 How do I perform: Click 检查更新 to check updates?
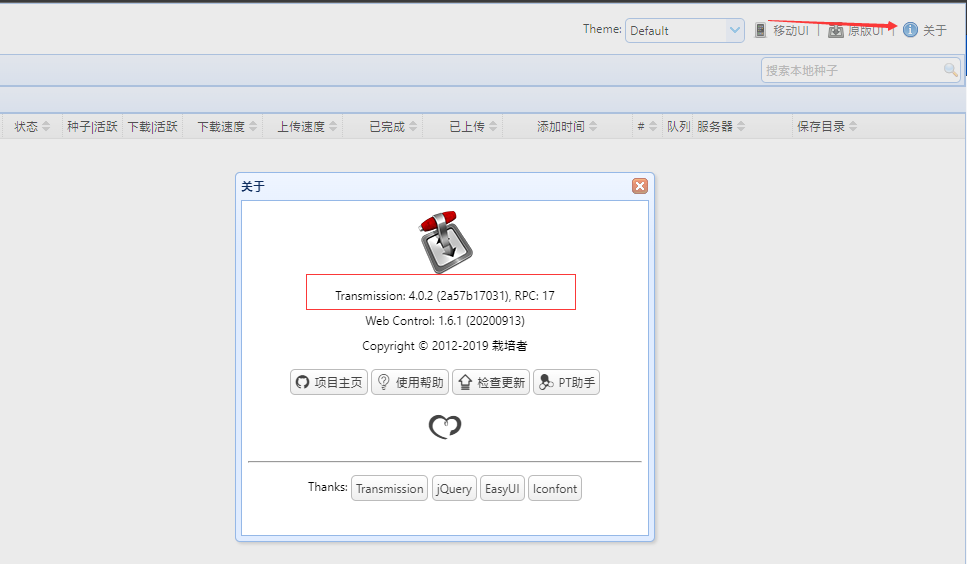[491, 382]
